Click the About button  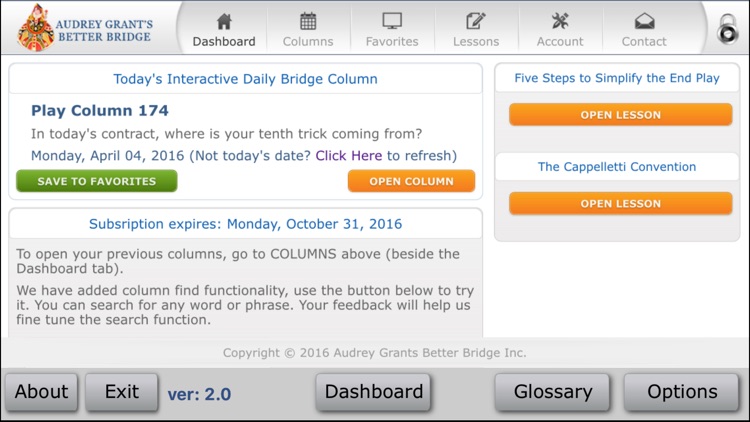(42, 392)
